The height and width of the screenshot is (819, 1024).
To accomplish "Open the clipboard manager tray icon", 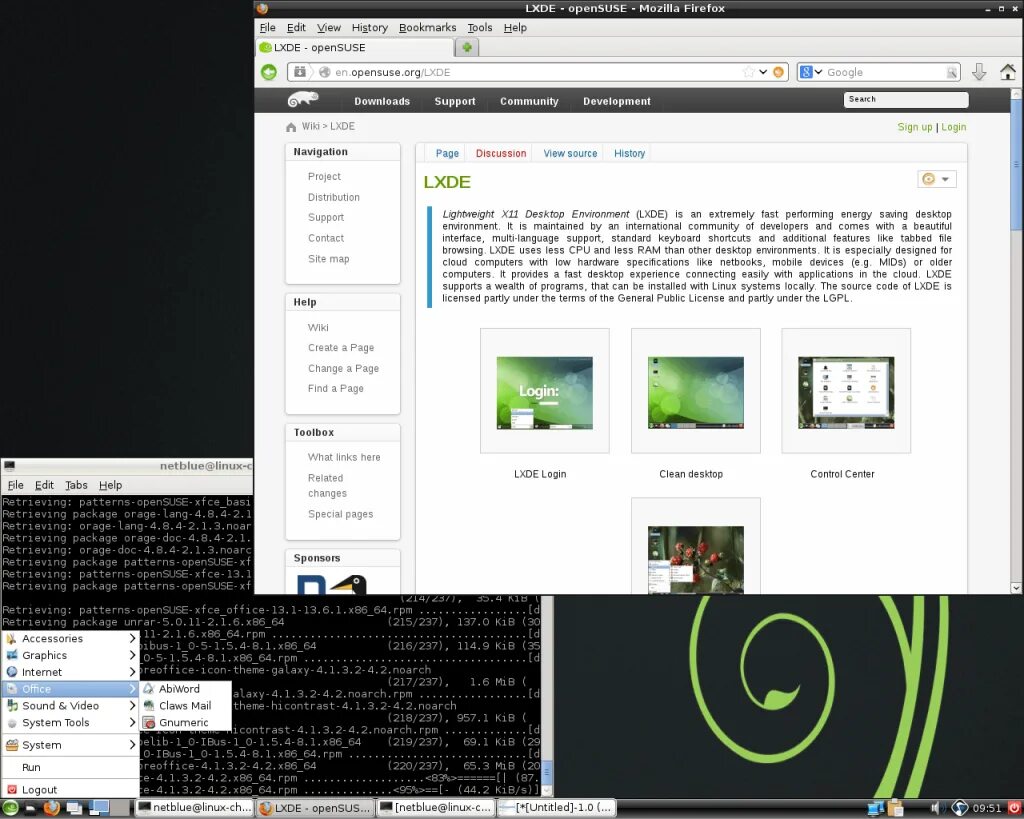I will [x=895, y=809].
